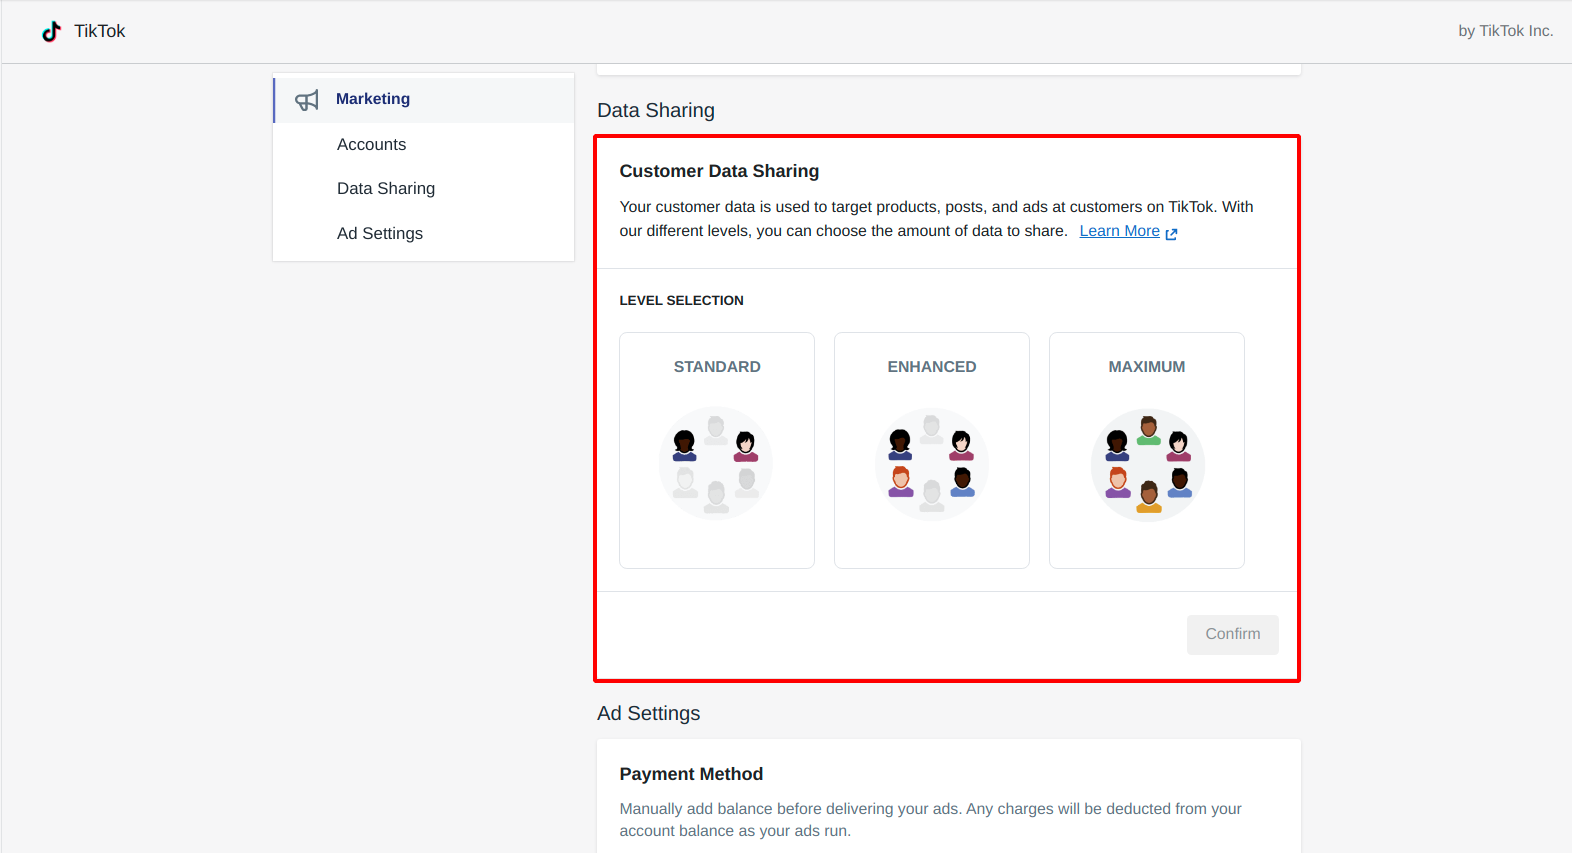Choose the ENHANCED data sharing level
Screen dimensions: 1572x853
932,367
